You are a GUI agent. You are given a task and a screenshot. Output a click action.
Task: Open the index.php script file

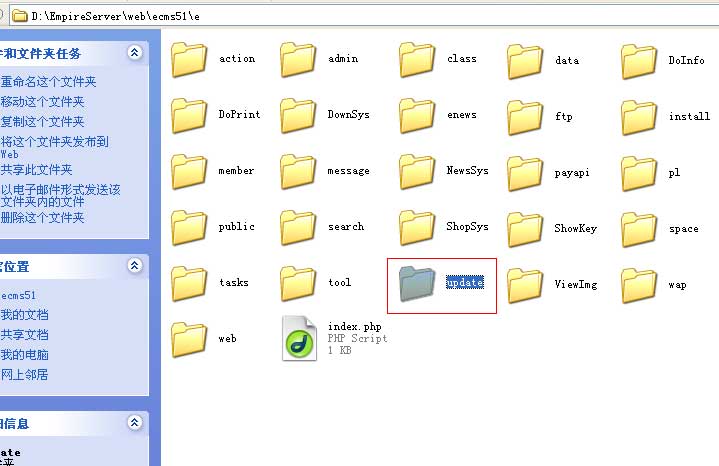[x=299, y=339]
